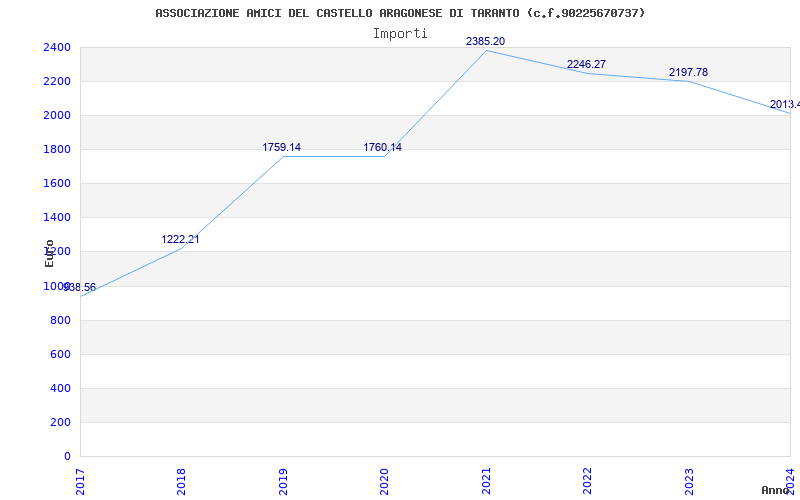Click the 2024 x-axis year label
The height and width of the screenshot is (500, 800).
790,481
